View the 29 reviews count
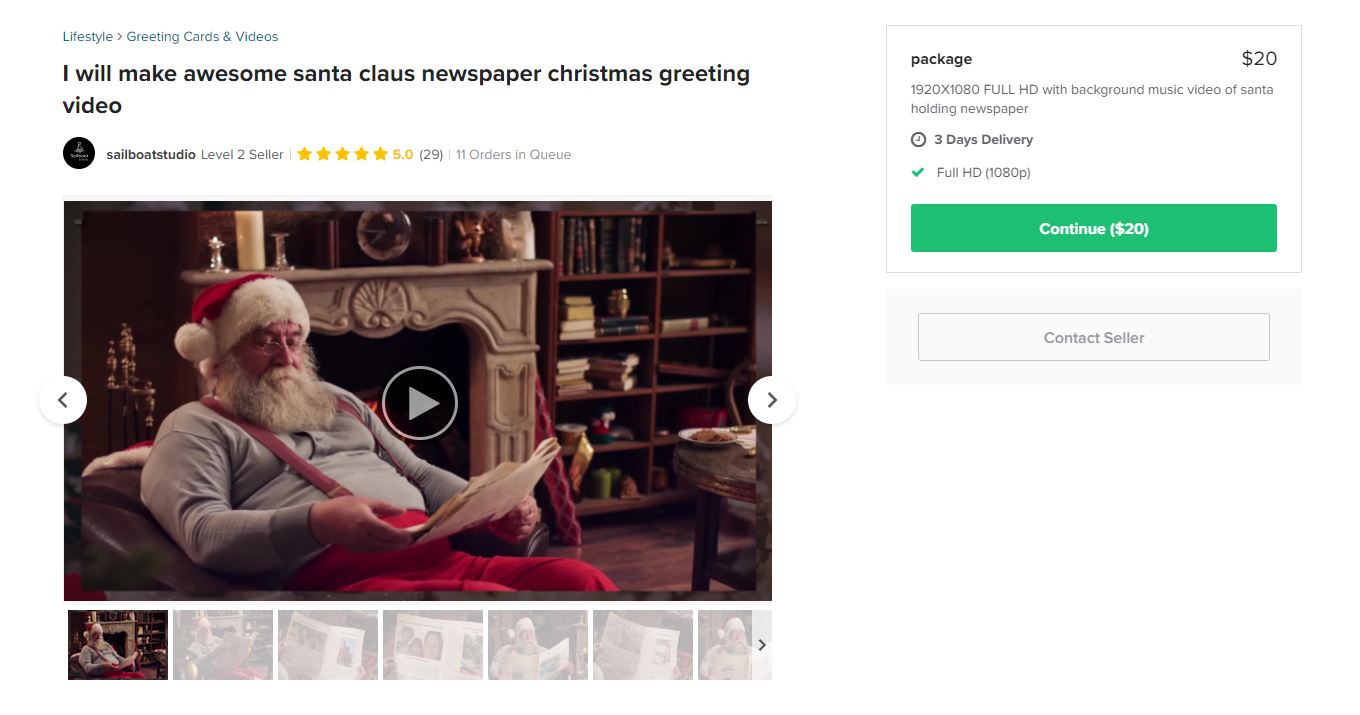1360x715 pixels. pyautogui.click(x=431, y=154)
